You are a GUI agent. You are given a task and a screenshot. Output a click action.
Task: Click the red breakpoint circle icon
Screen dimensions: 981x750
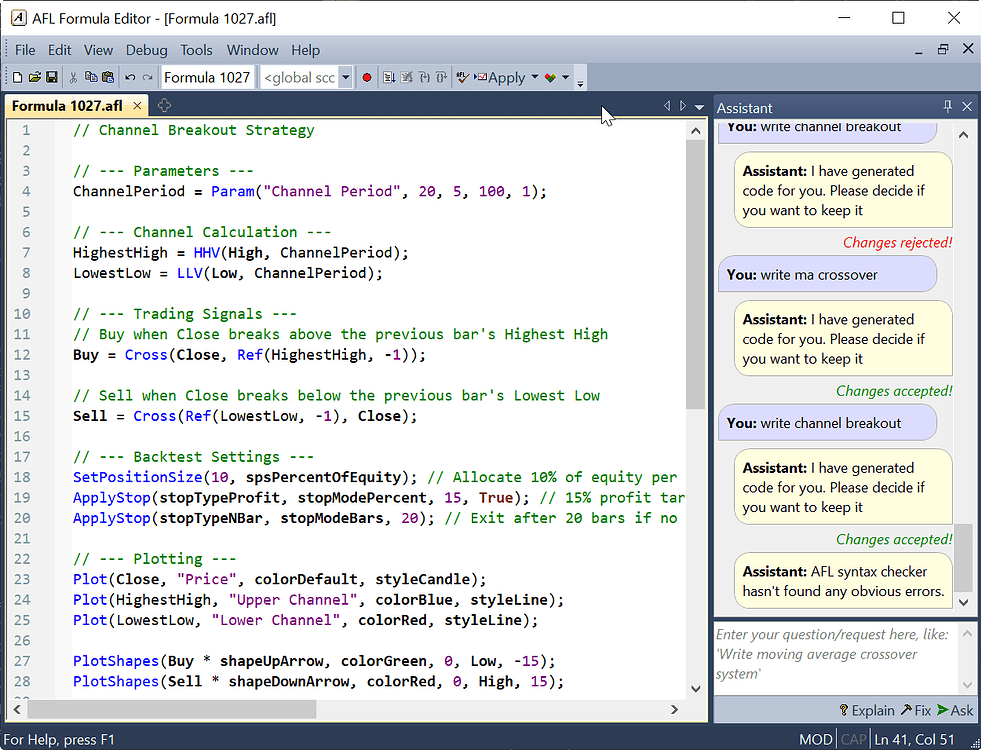pos(367,77)
